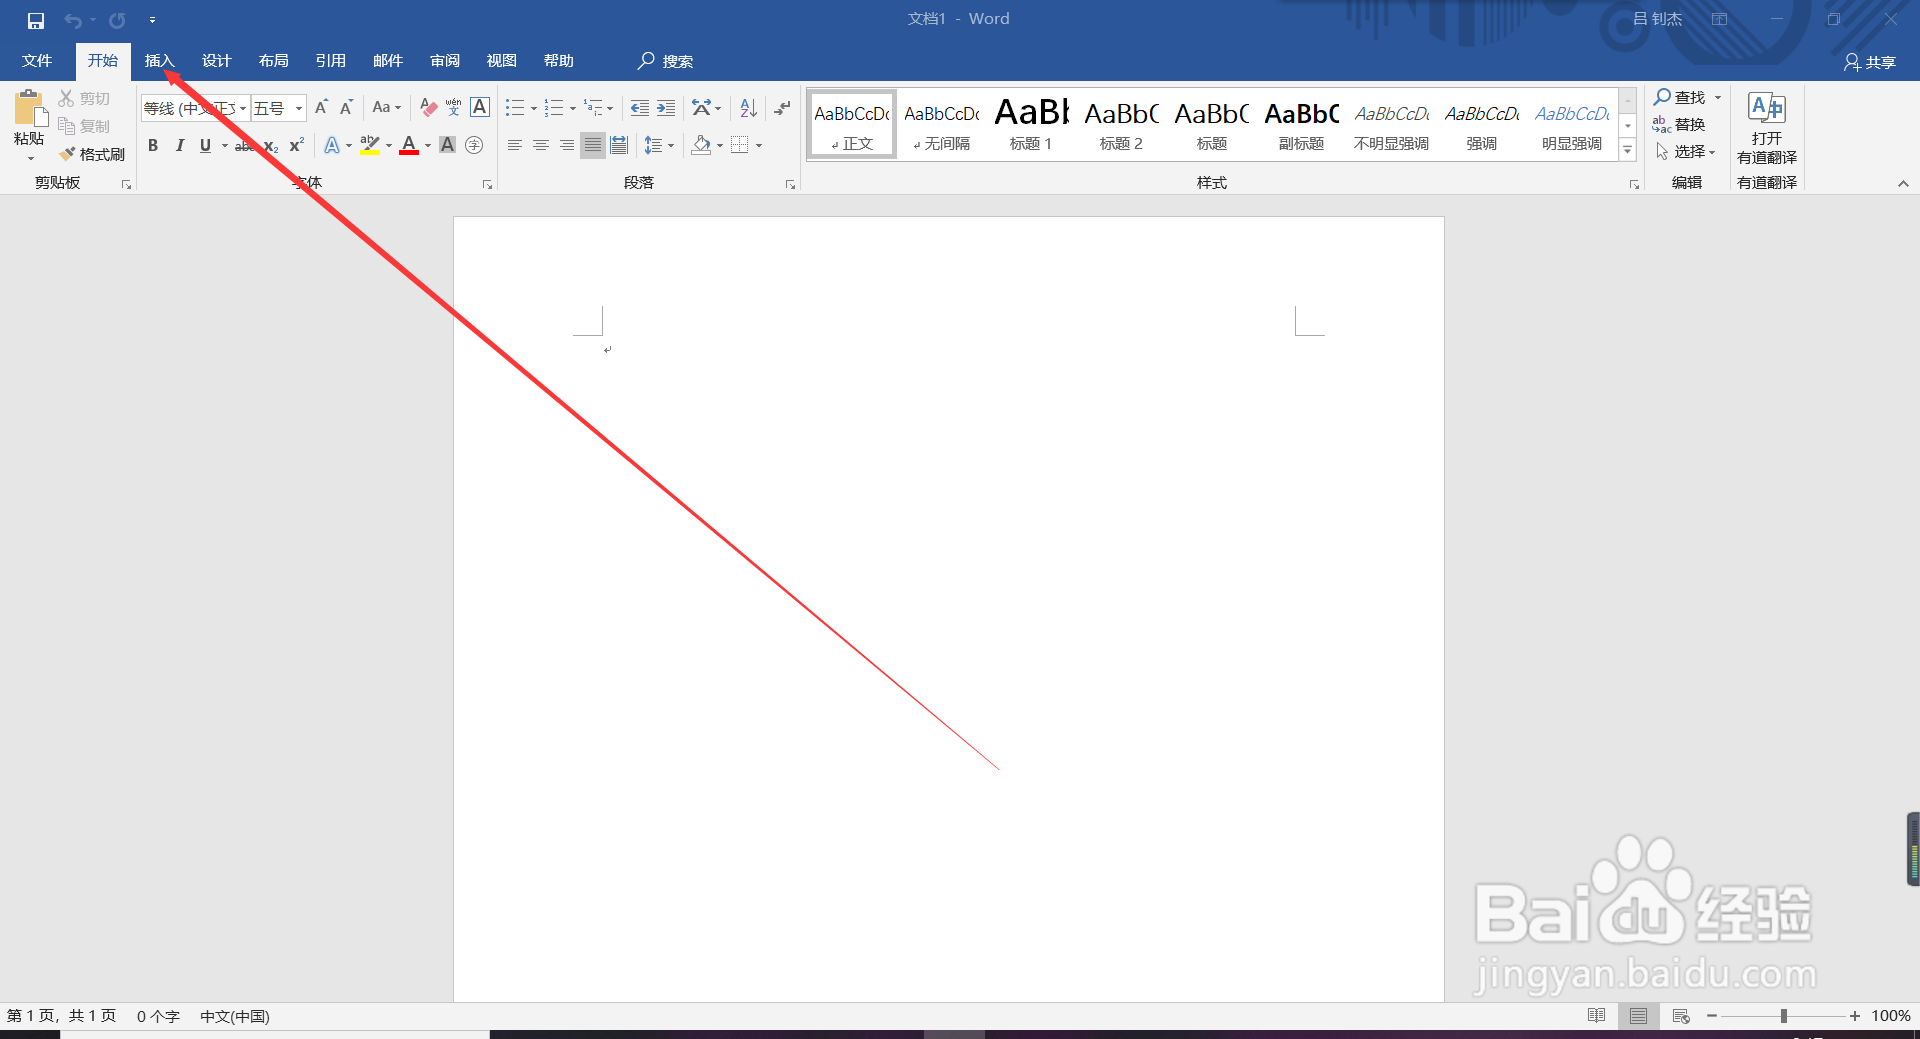Click Cut (剪切) button
Image resolution: width=1920 pixels, height=1039 pixels.
[x=84, y=98]
